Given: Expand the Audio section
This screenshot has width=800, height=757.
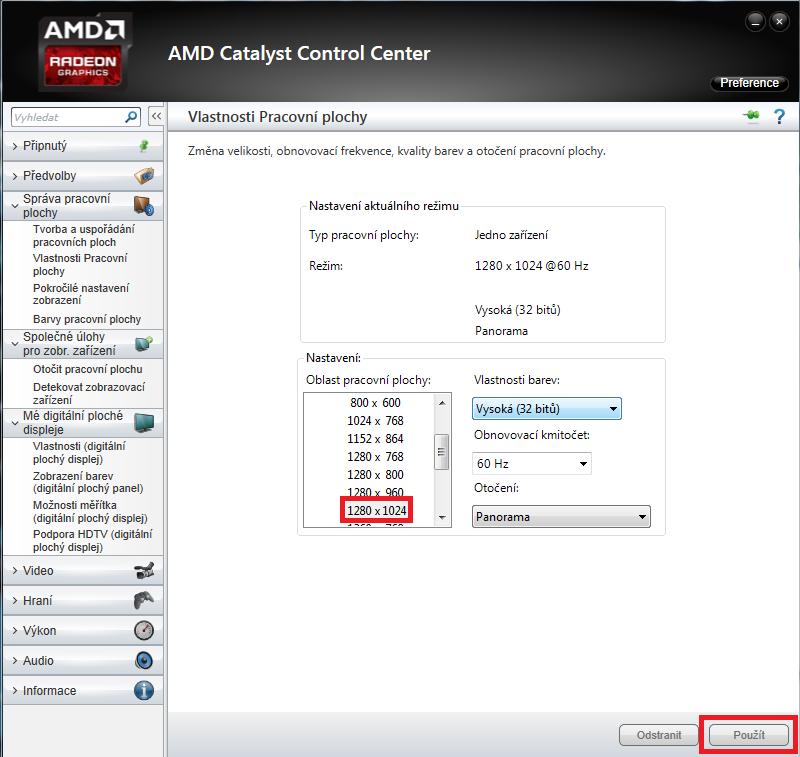Looking at the screenshot, I should (15, 661).
